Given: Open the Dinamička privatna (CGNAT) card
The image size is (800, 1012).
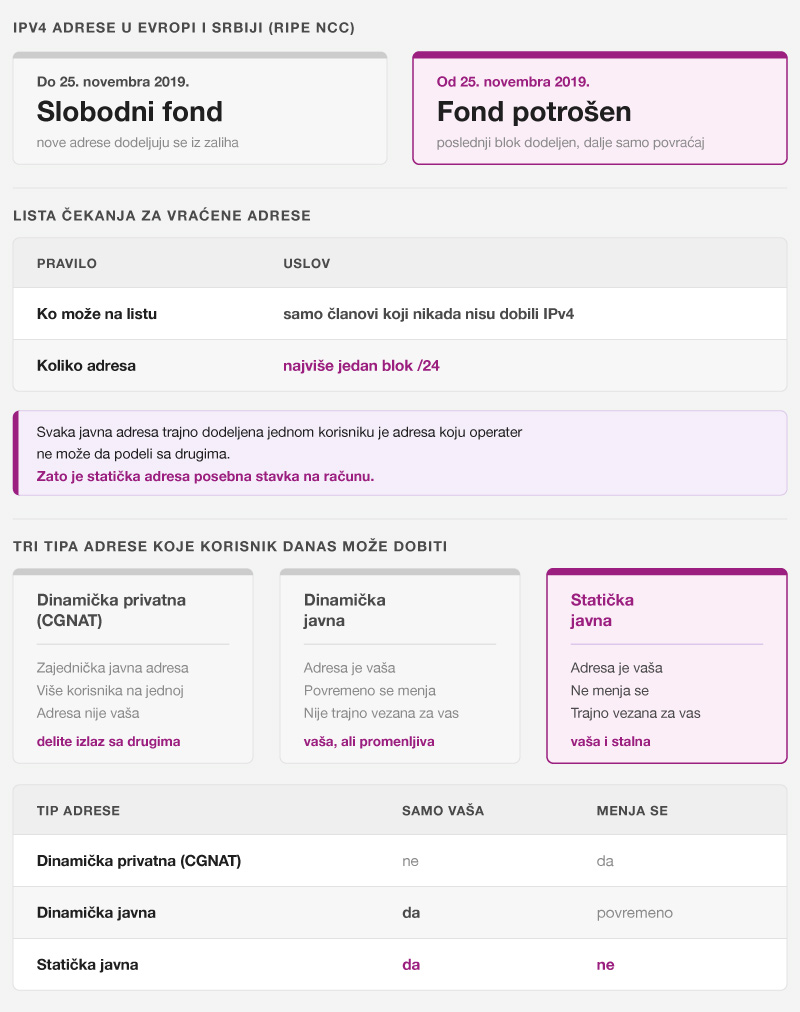Looking at the screenshot, I should pyautogui.click(x=133, y=666).
